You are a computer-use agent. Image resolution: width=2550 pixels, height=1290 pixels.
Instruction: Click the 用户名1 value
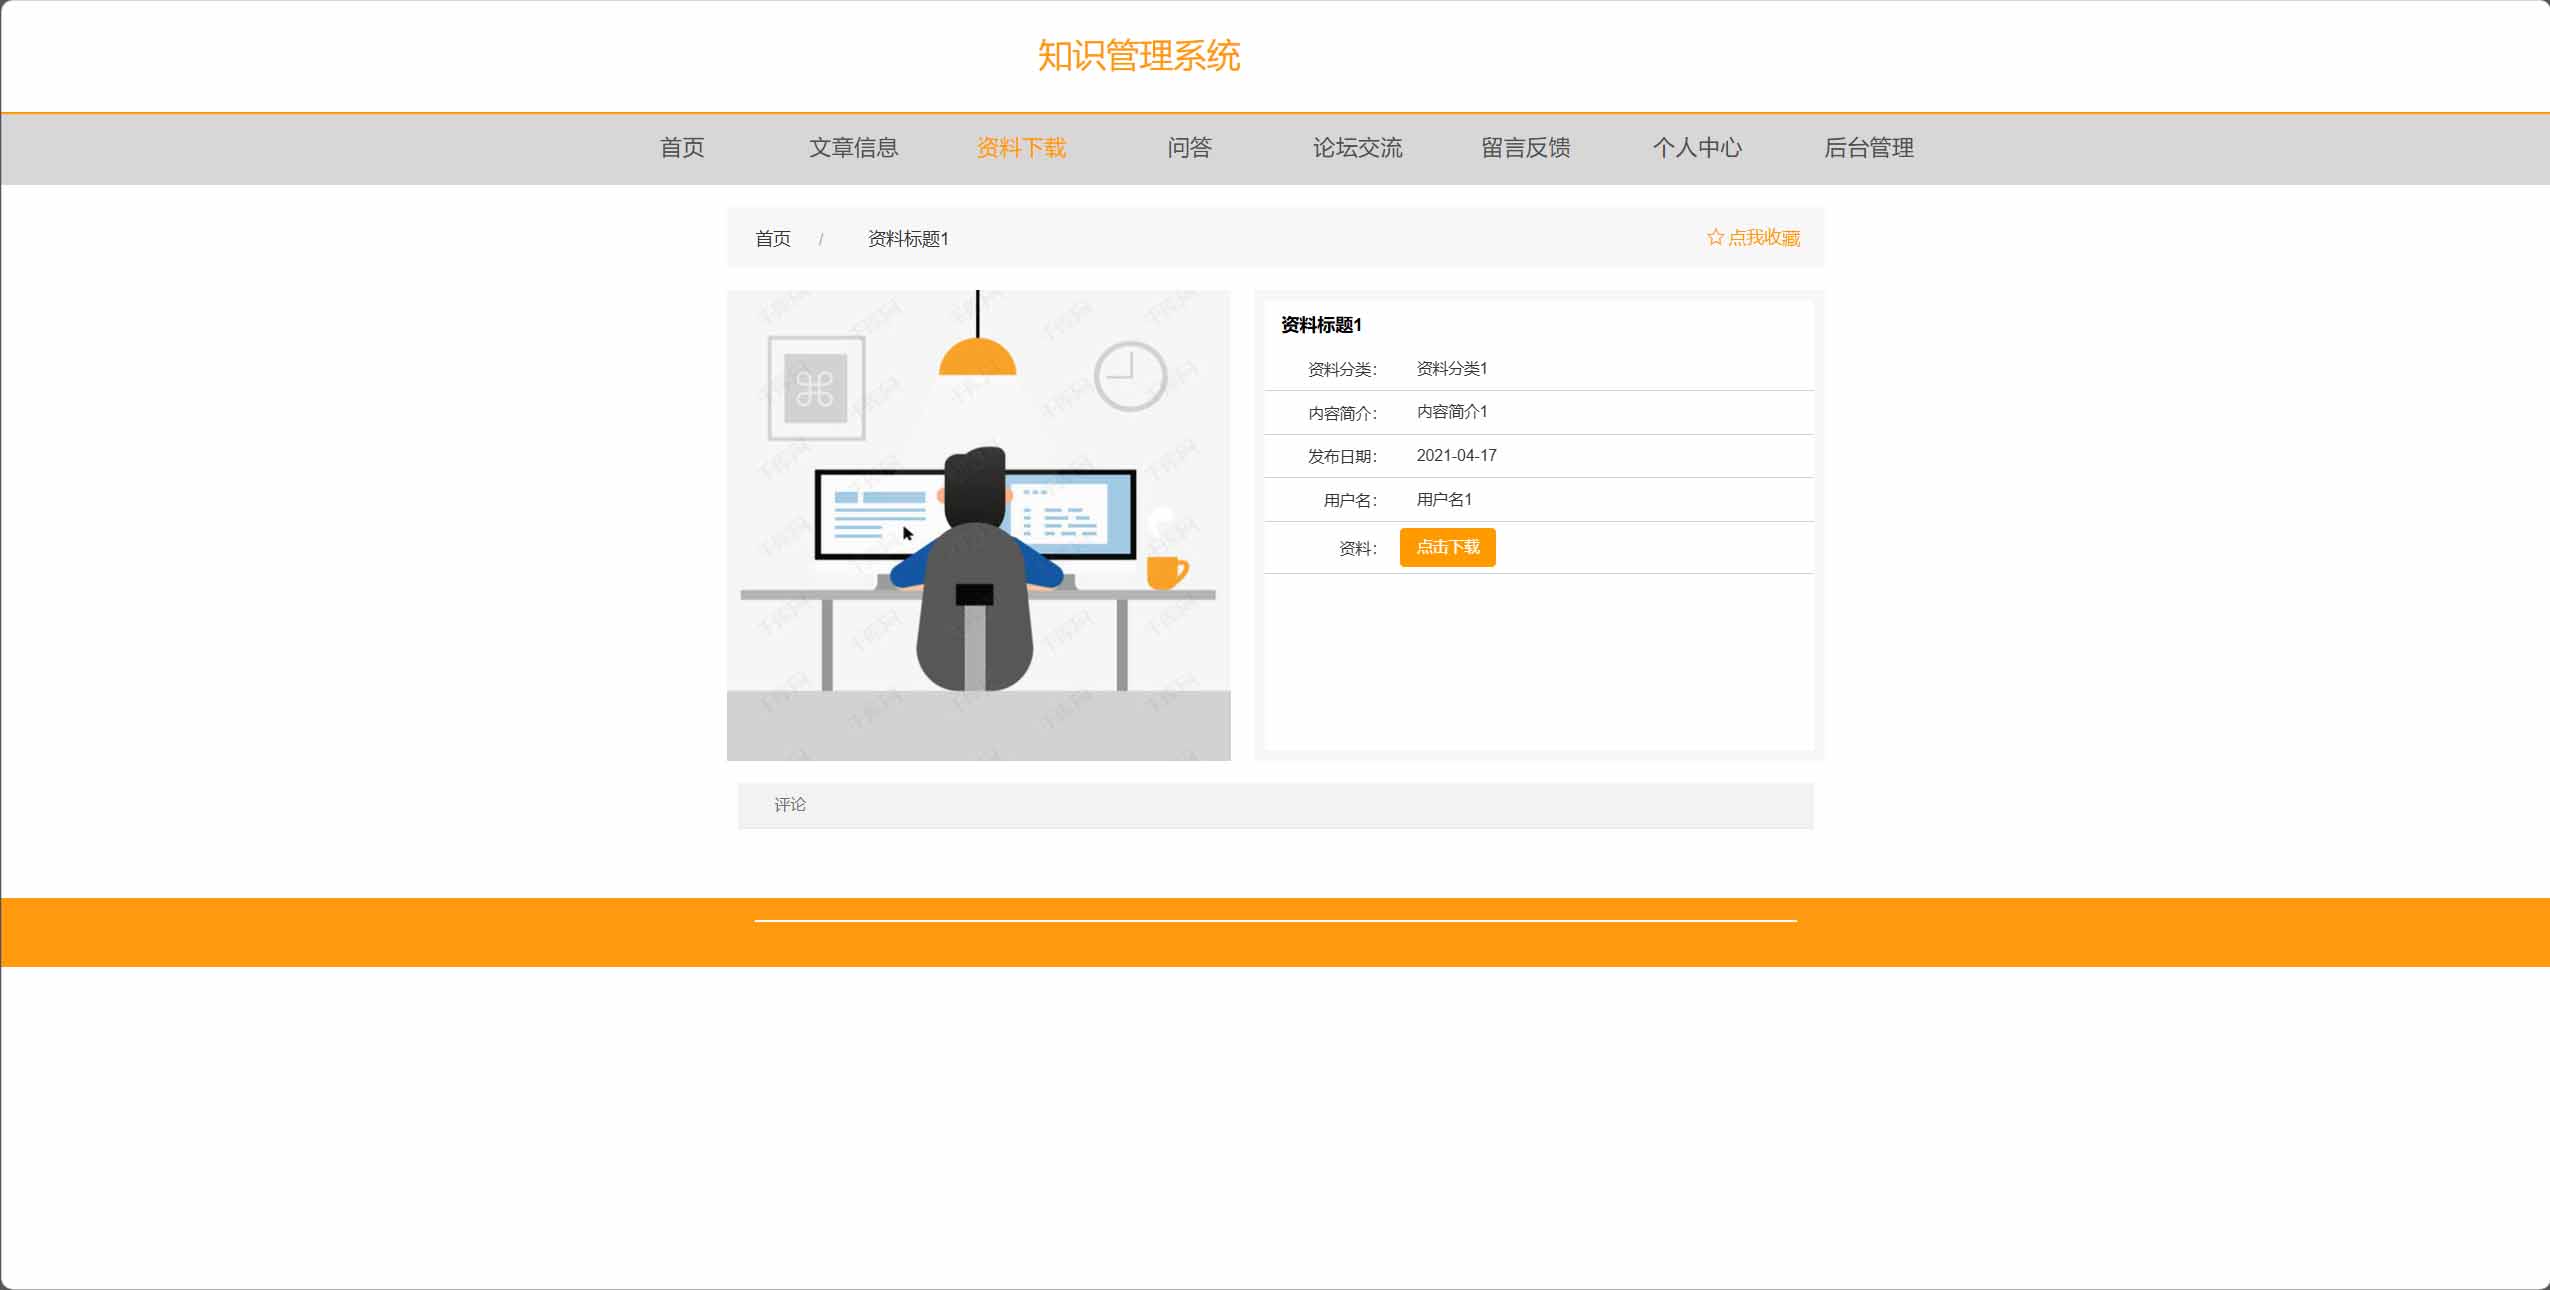coord(1444,499)
